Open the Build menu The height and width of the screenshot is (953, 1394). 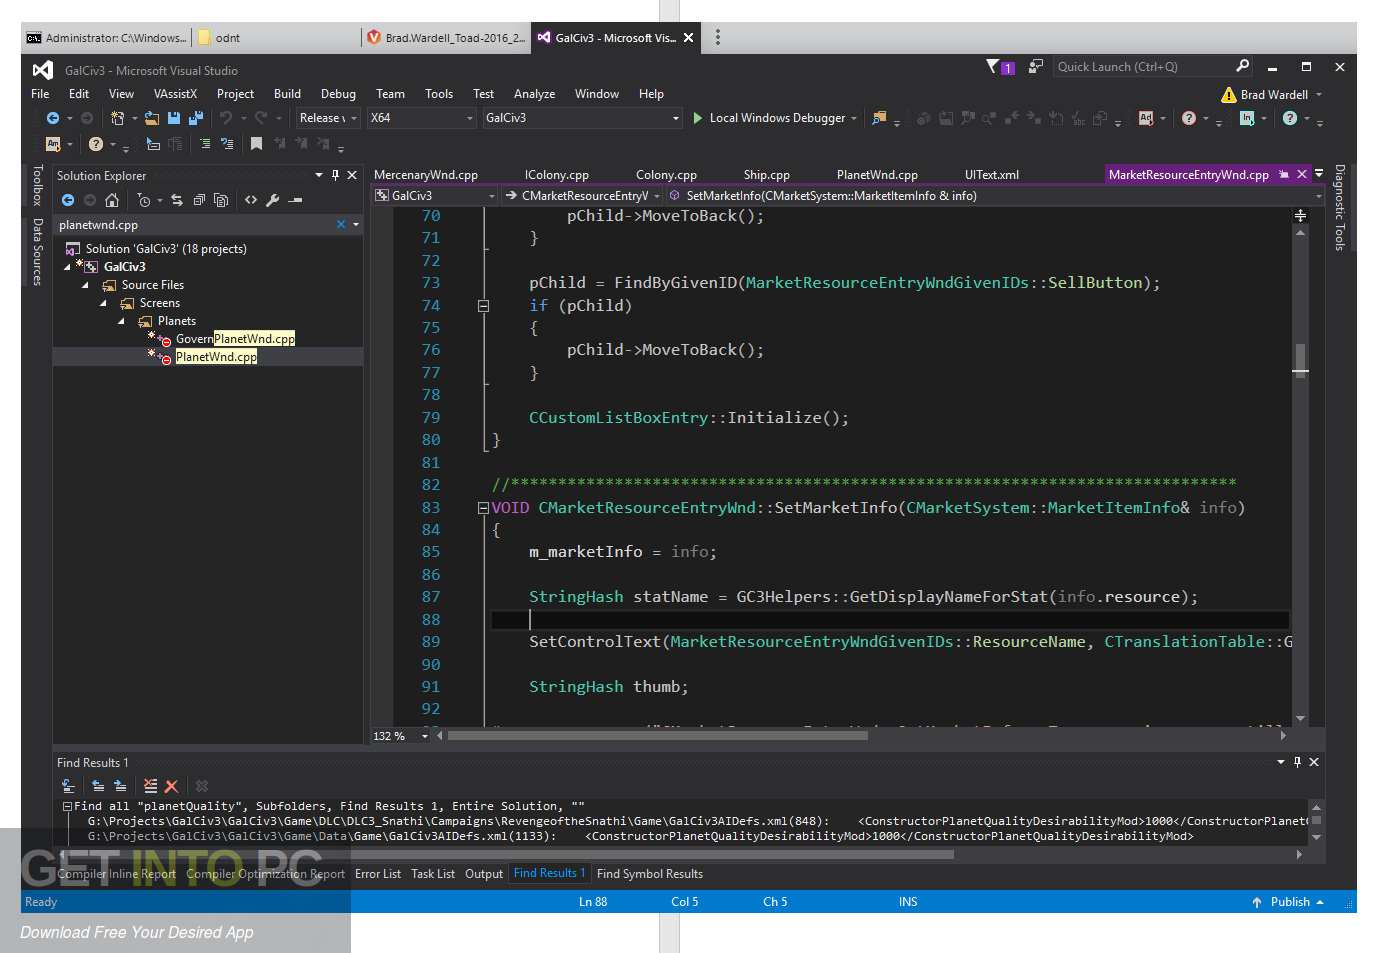pyautogui.click(x=287, y=94)
